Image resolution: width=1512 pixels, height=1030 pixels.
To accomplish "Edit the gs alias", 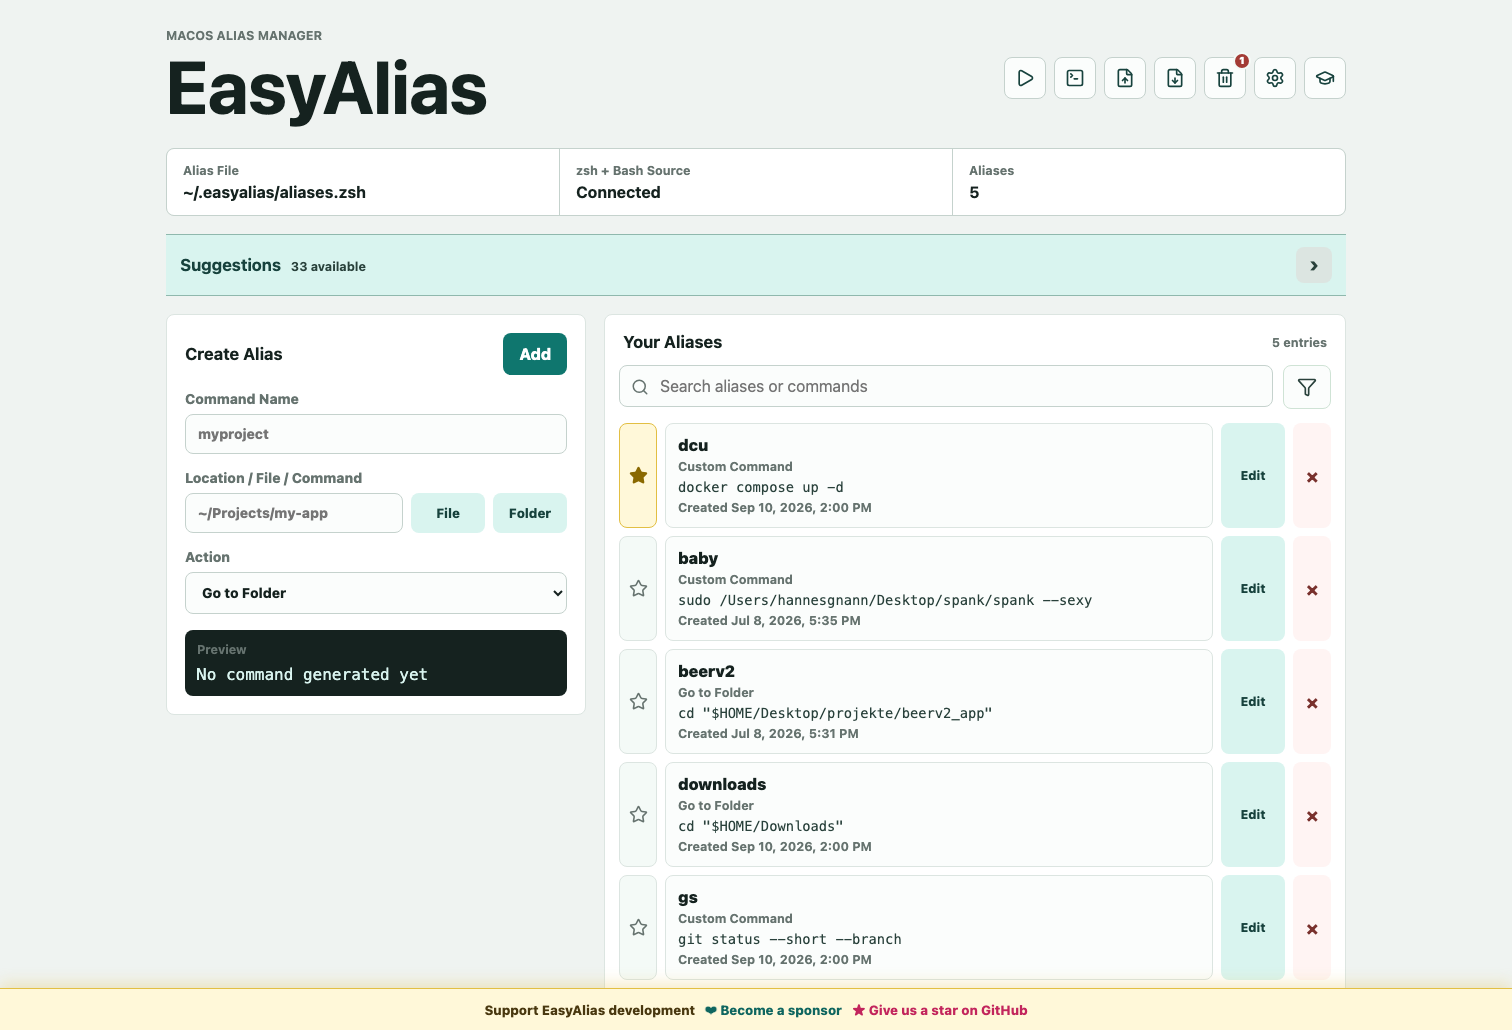I will click(x=1253, y=928).
